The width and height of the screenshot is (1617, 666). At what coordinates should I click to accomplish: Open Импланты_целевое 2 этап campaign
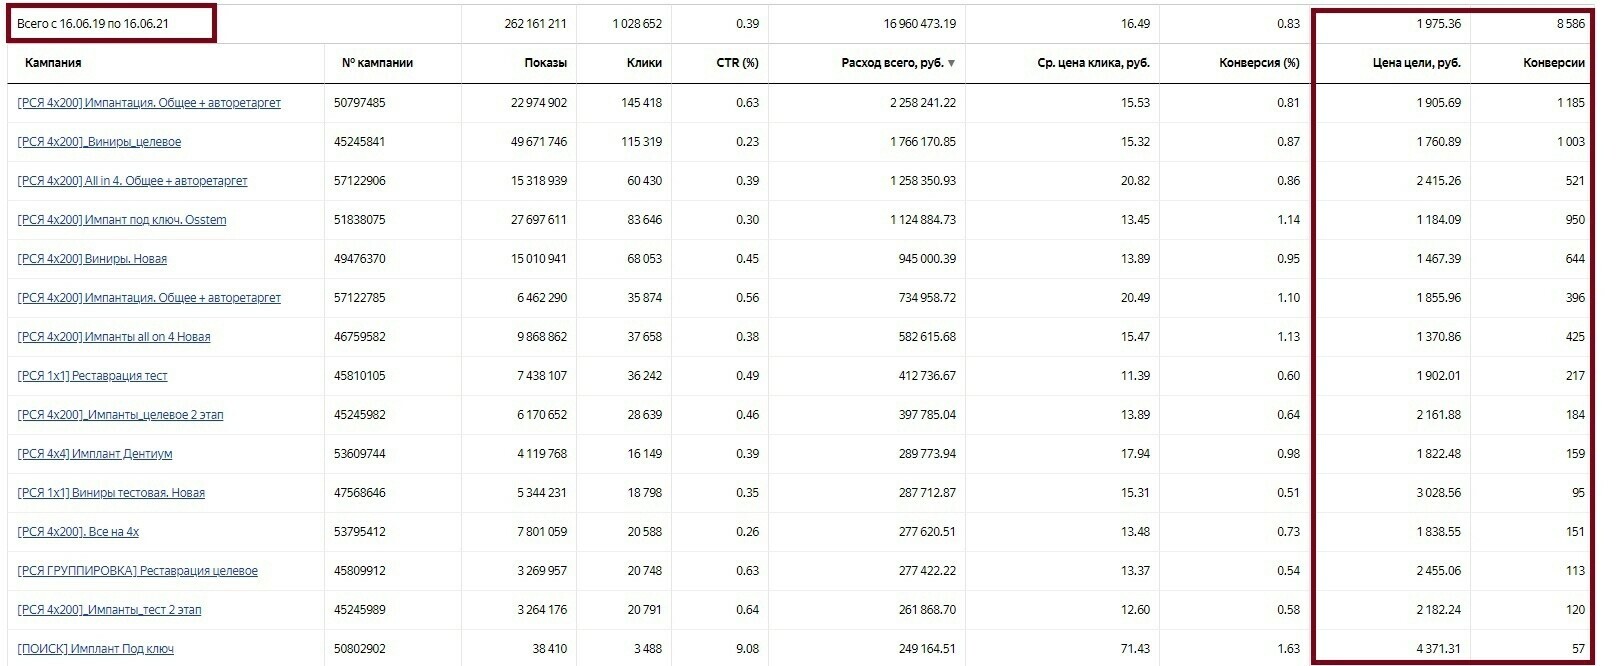120,415
